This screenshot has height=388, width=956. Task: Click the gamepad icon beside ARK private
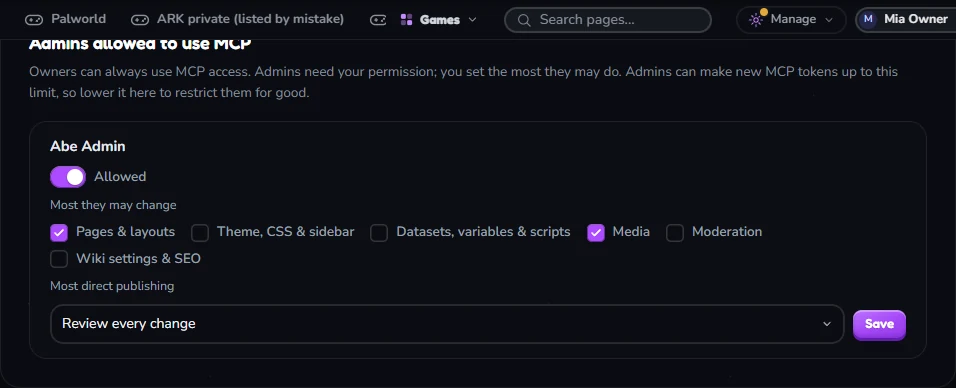pos(140,20)
